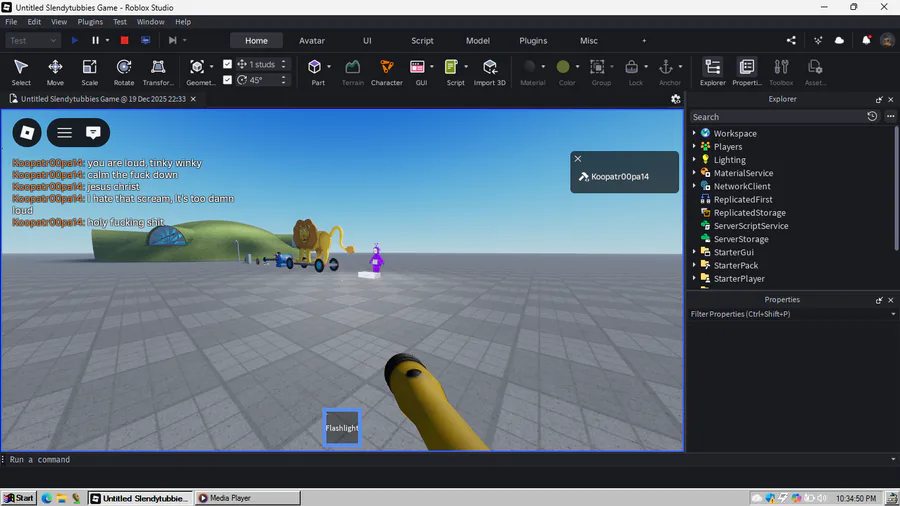Click the share icon
Screen dimensions: 900x506
pos(791,40)
